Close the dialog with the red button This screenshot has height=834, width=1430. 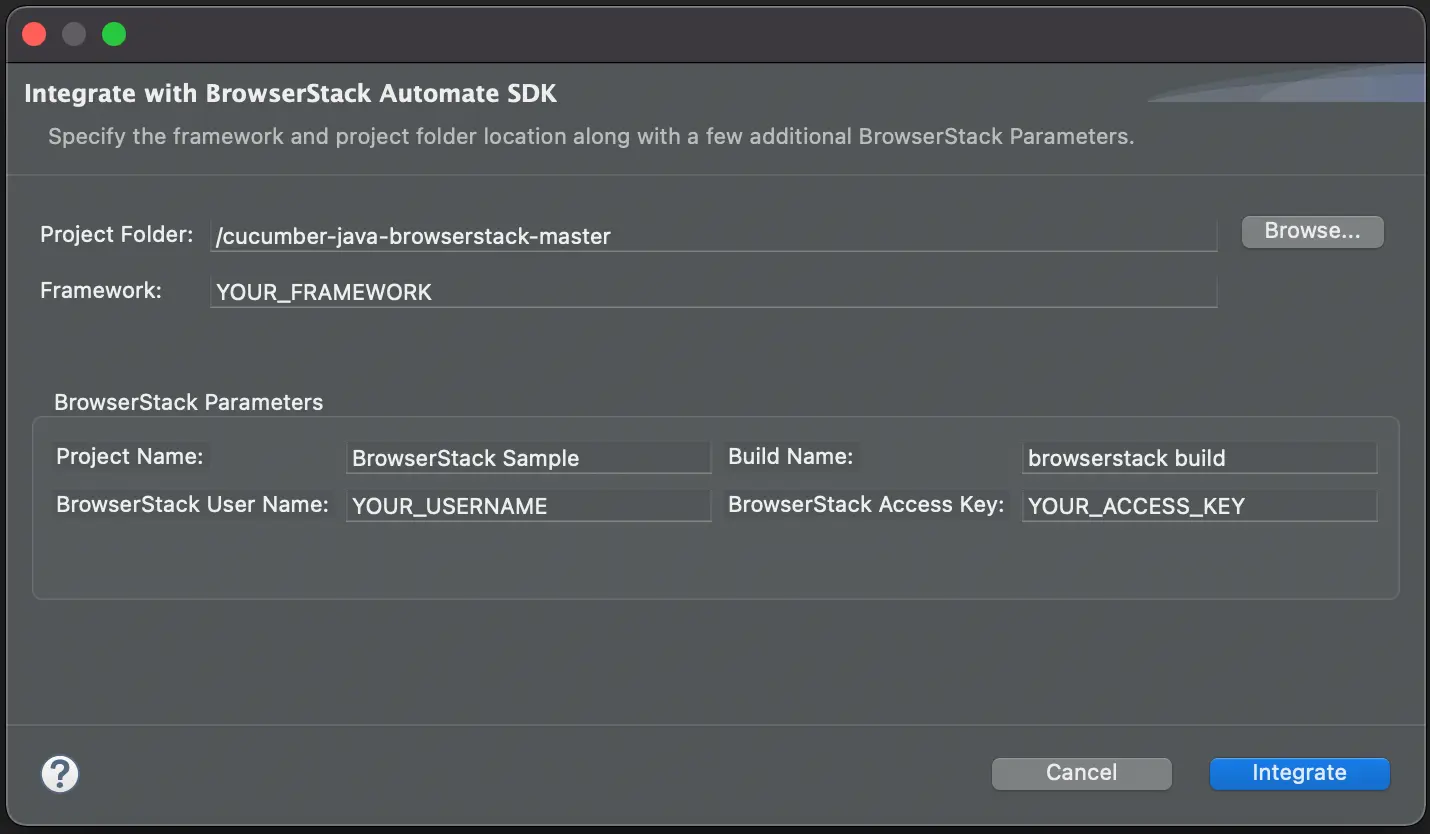(x=34, y=34)
